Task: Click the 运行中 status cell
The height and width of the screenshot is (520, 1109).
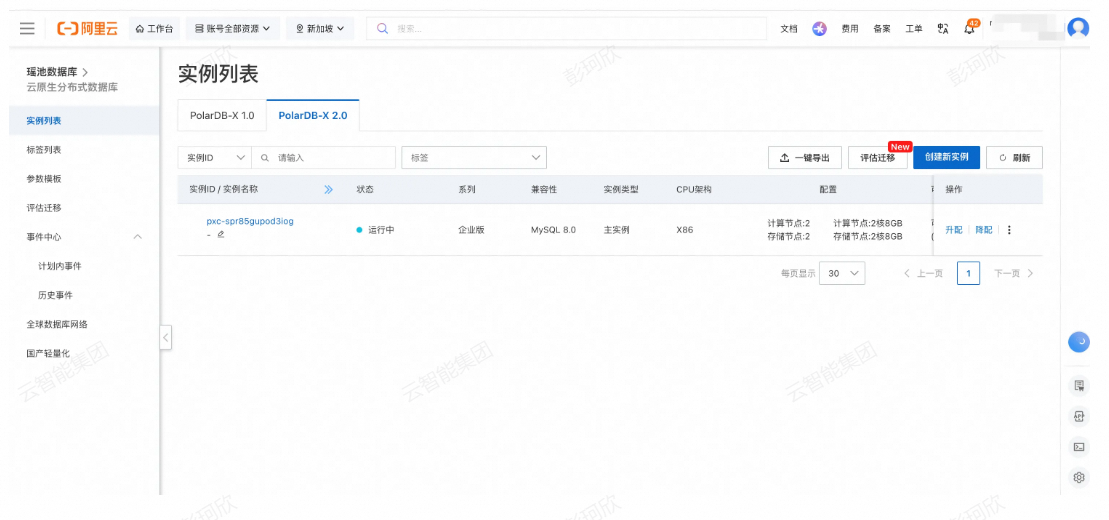Action: pos(375,230)
